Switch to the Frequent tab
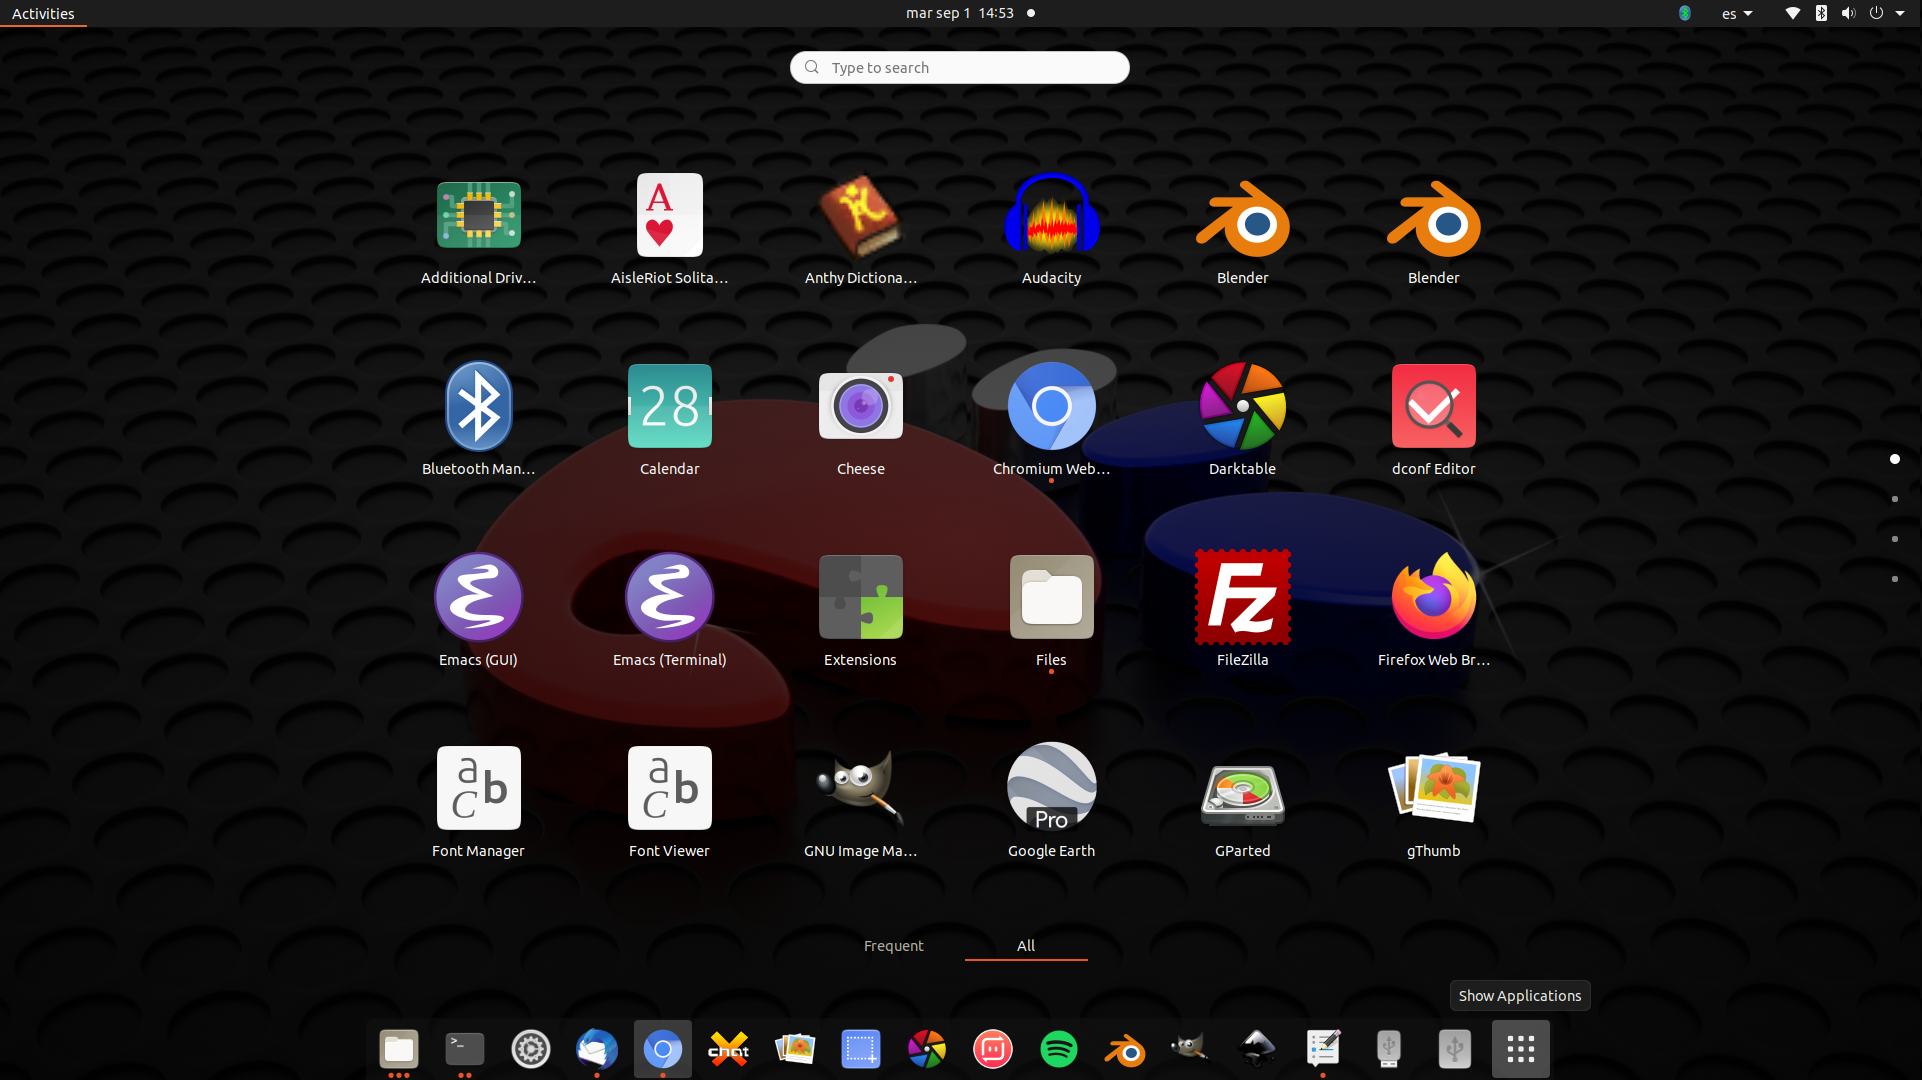This screenshot has height=1080, width=1922. click(x=893, y=945)
